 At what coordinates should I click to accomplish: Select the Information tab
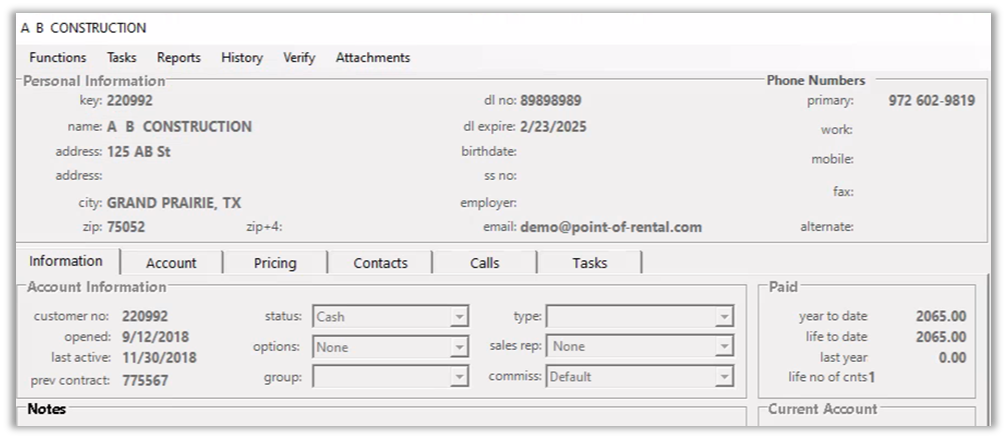coord(66,262)
